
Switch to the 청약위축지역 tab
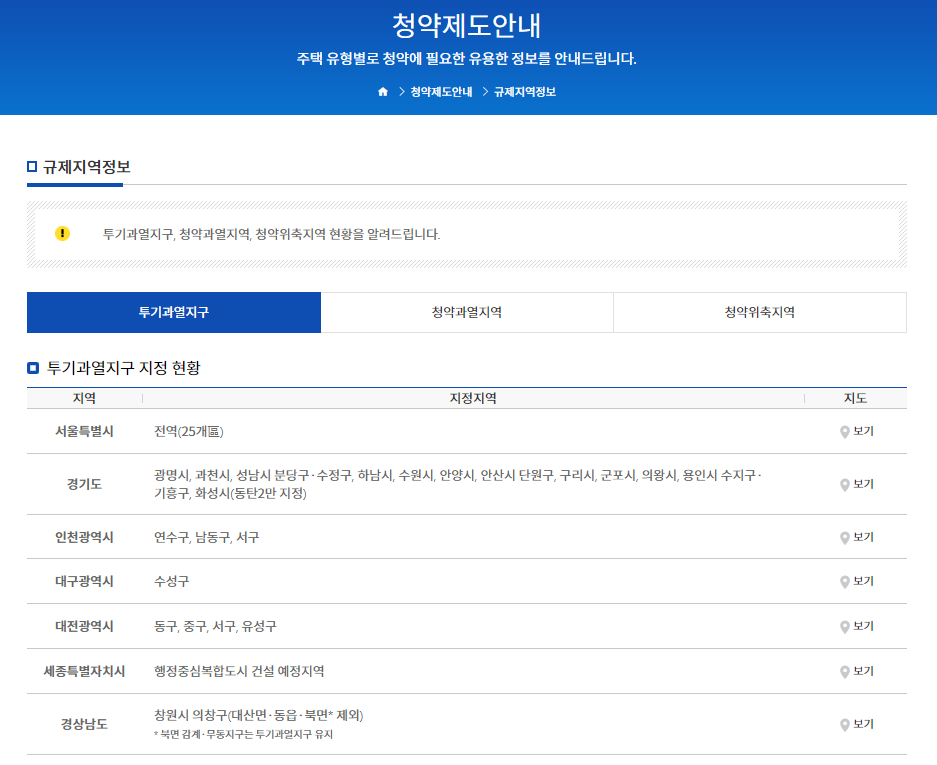click(760, 312)
